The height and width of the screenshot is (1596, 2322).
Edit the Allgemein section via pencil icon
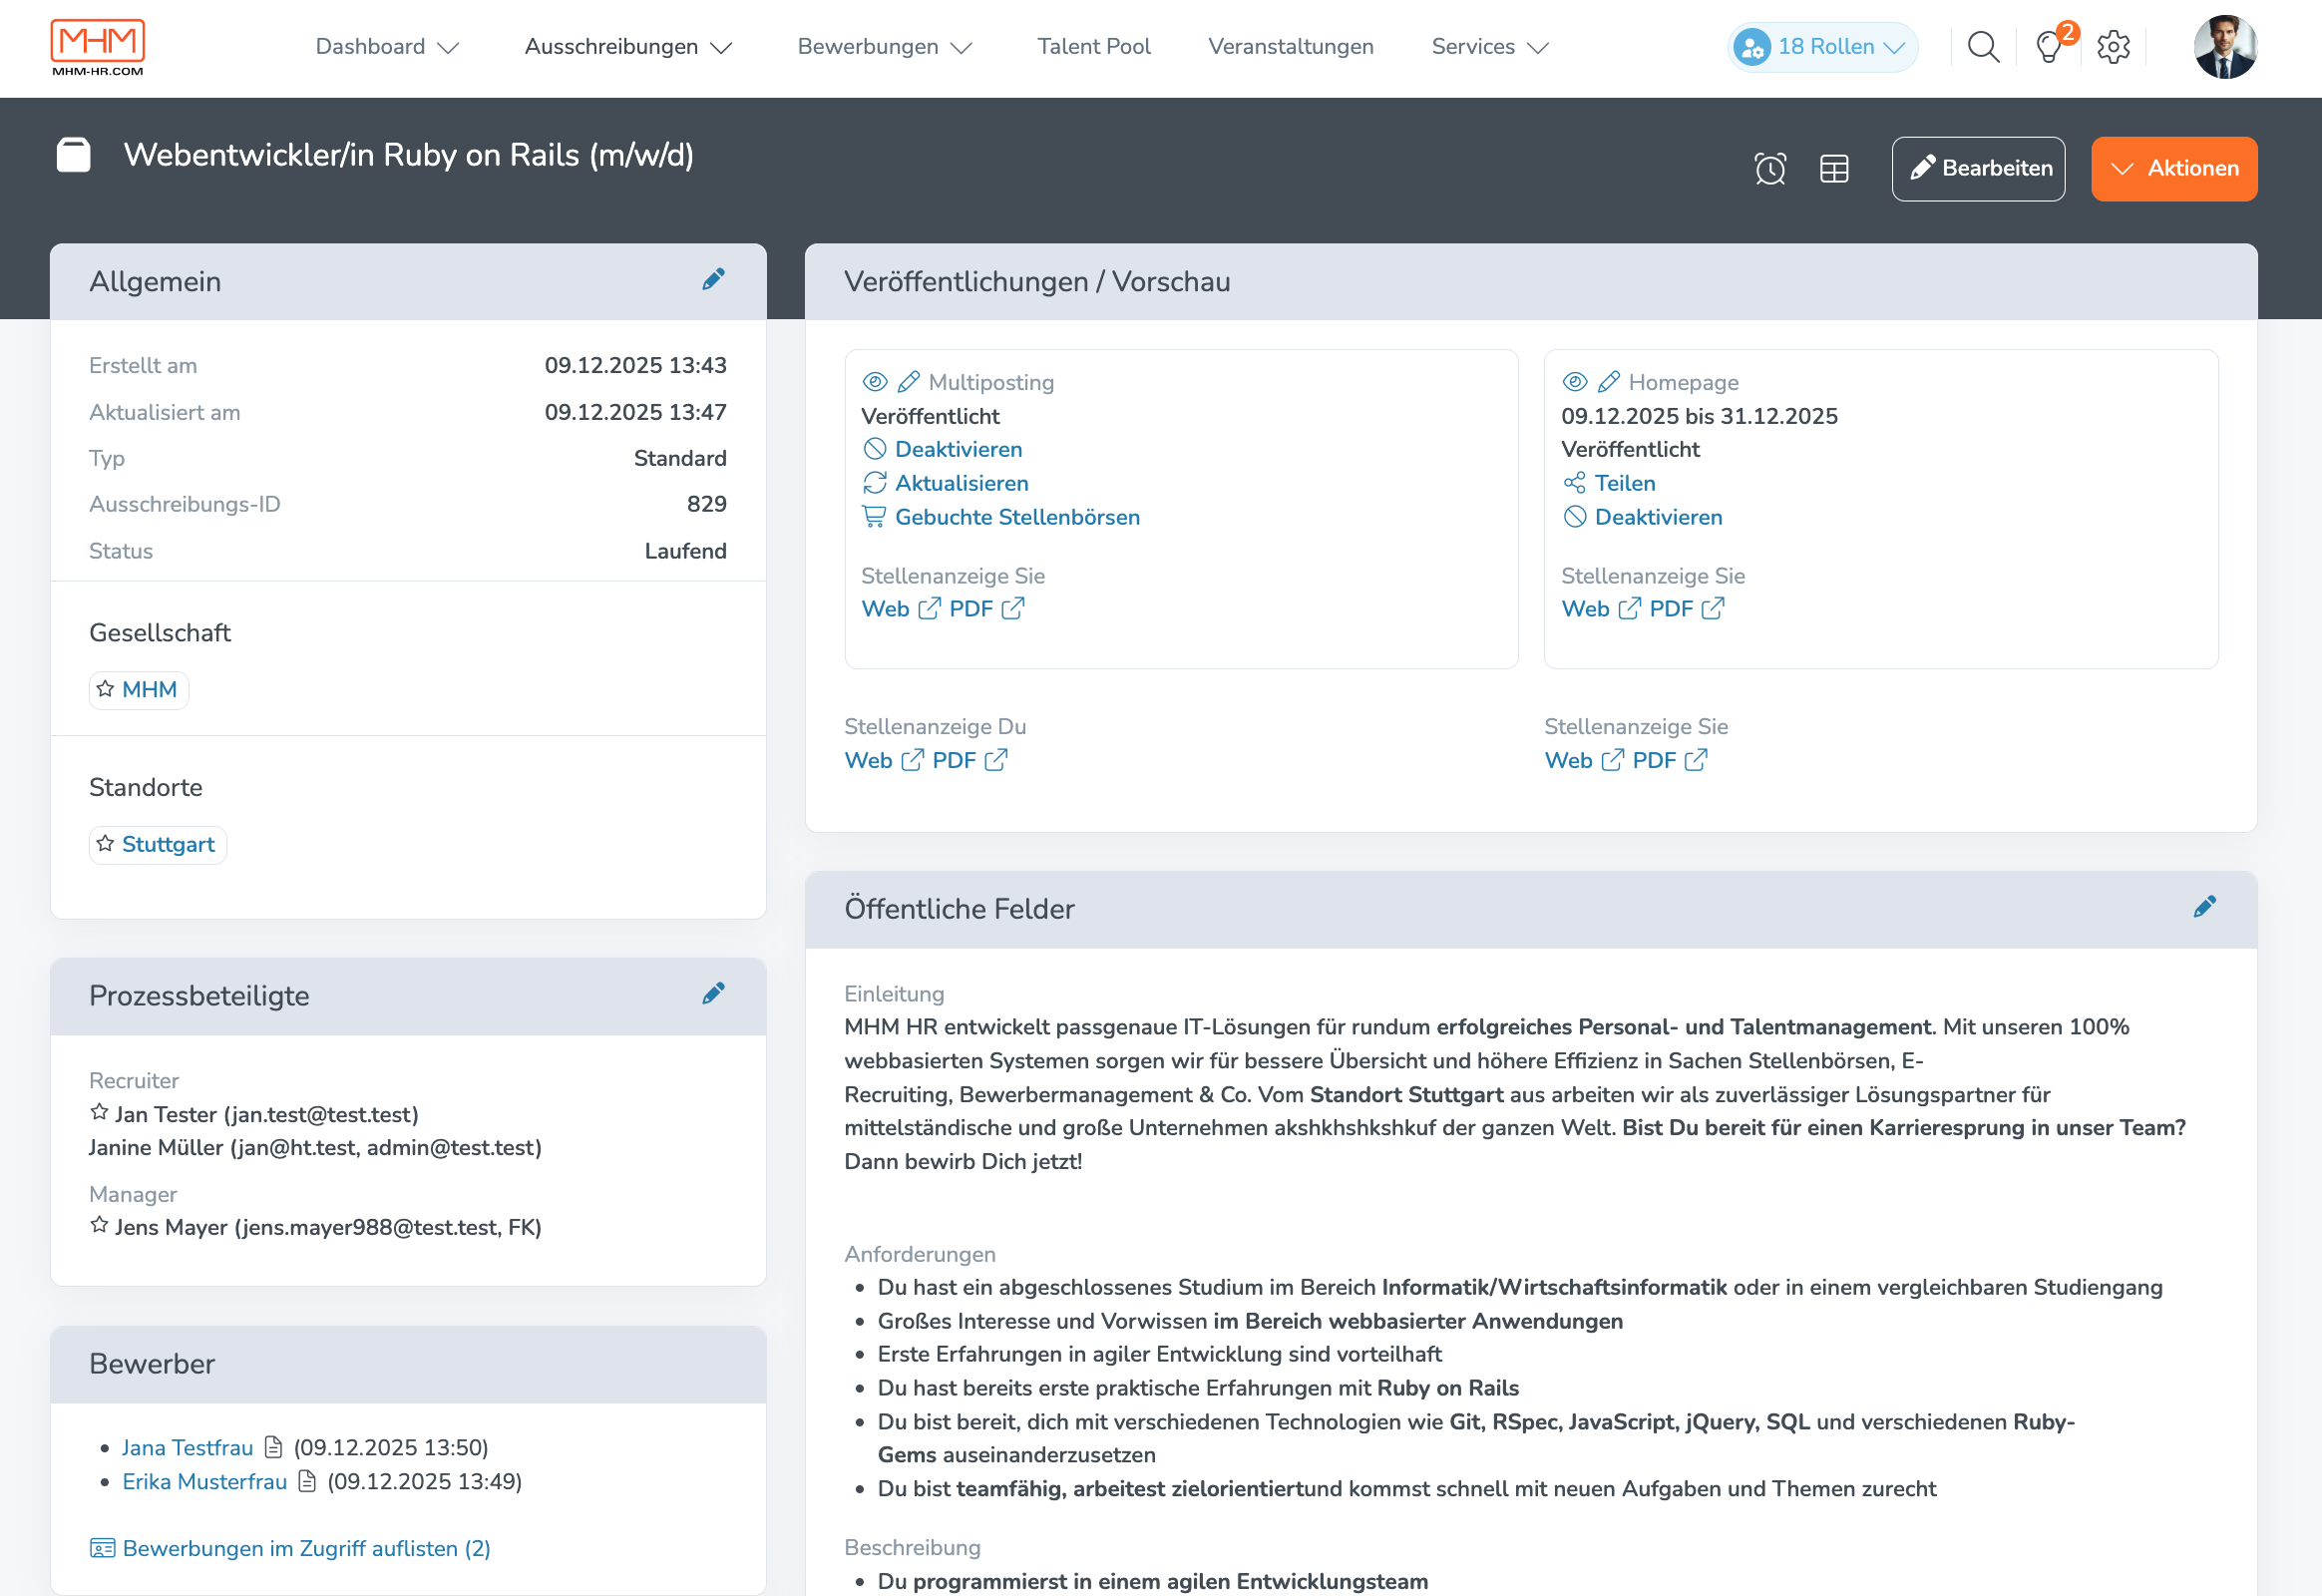pyautogui.click(x=713, y=280)
